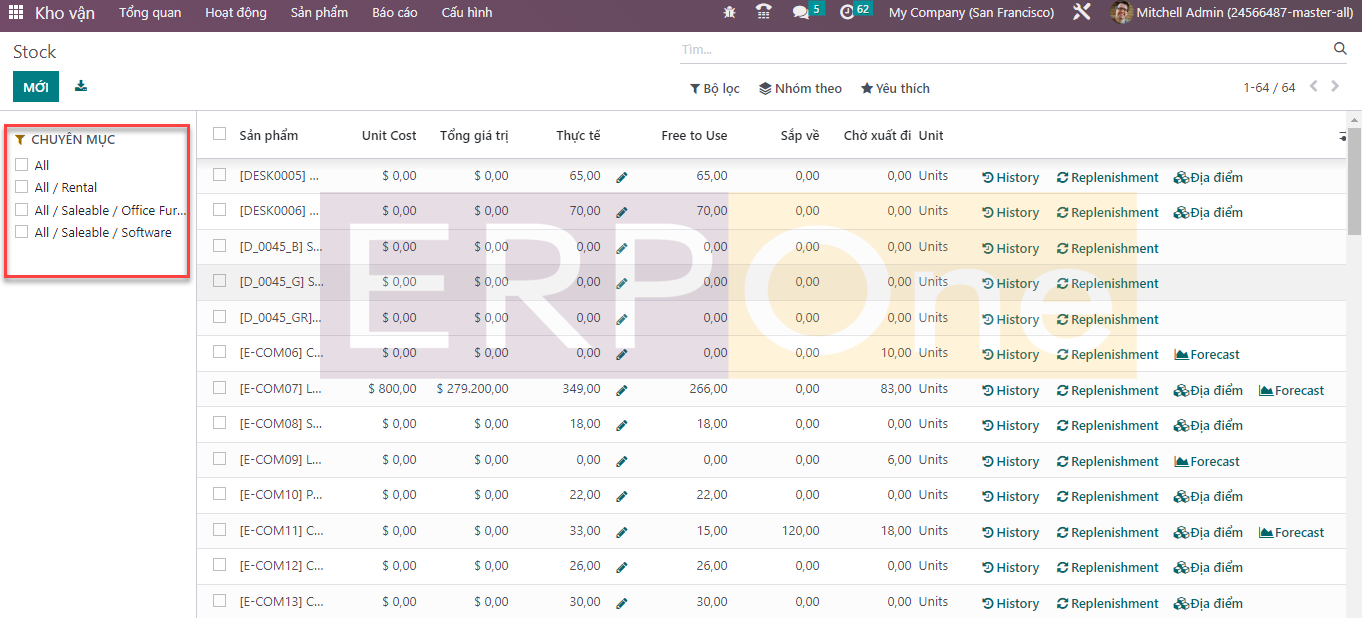Click the MỚI button
The image size is (1362, 618).
(36, 87)
